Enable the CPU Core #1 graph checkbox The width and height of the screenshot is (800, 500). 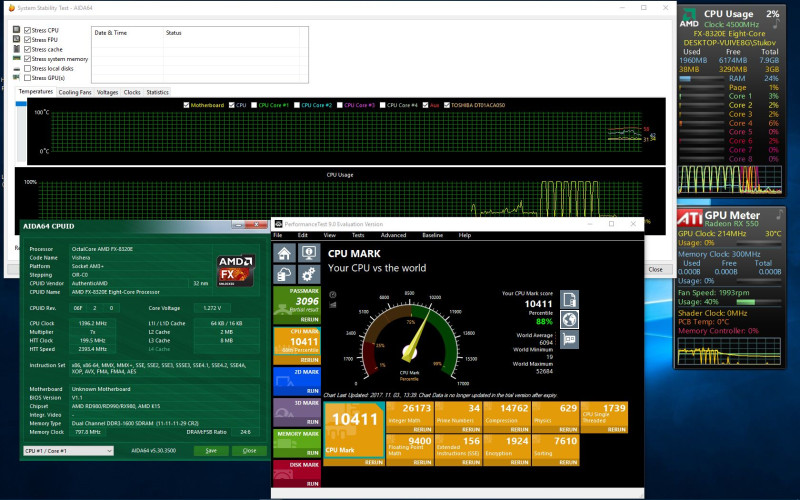[x=254, y=105]
